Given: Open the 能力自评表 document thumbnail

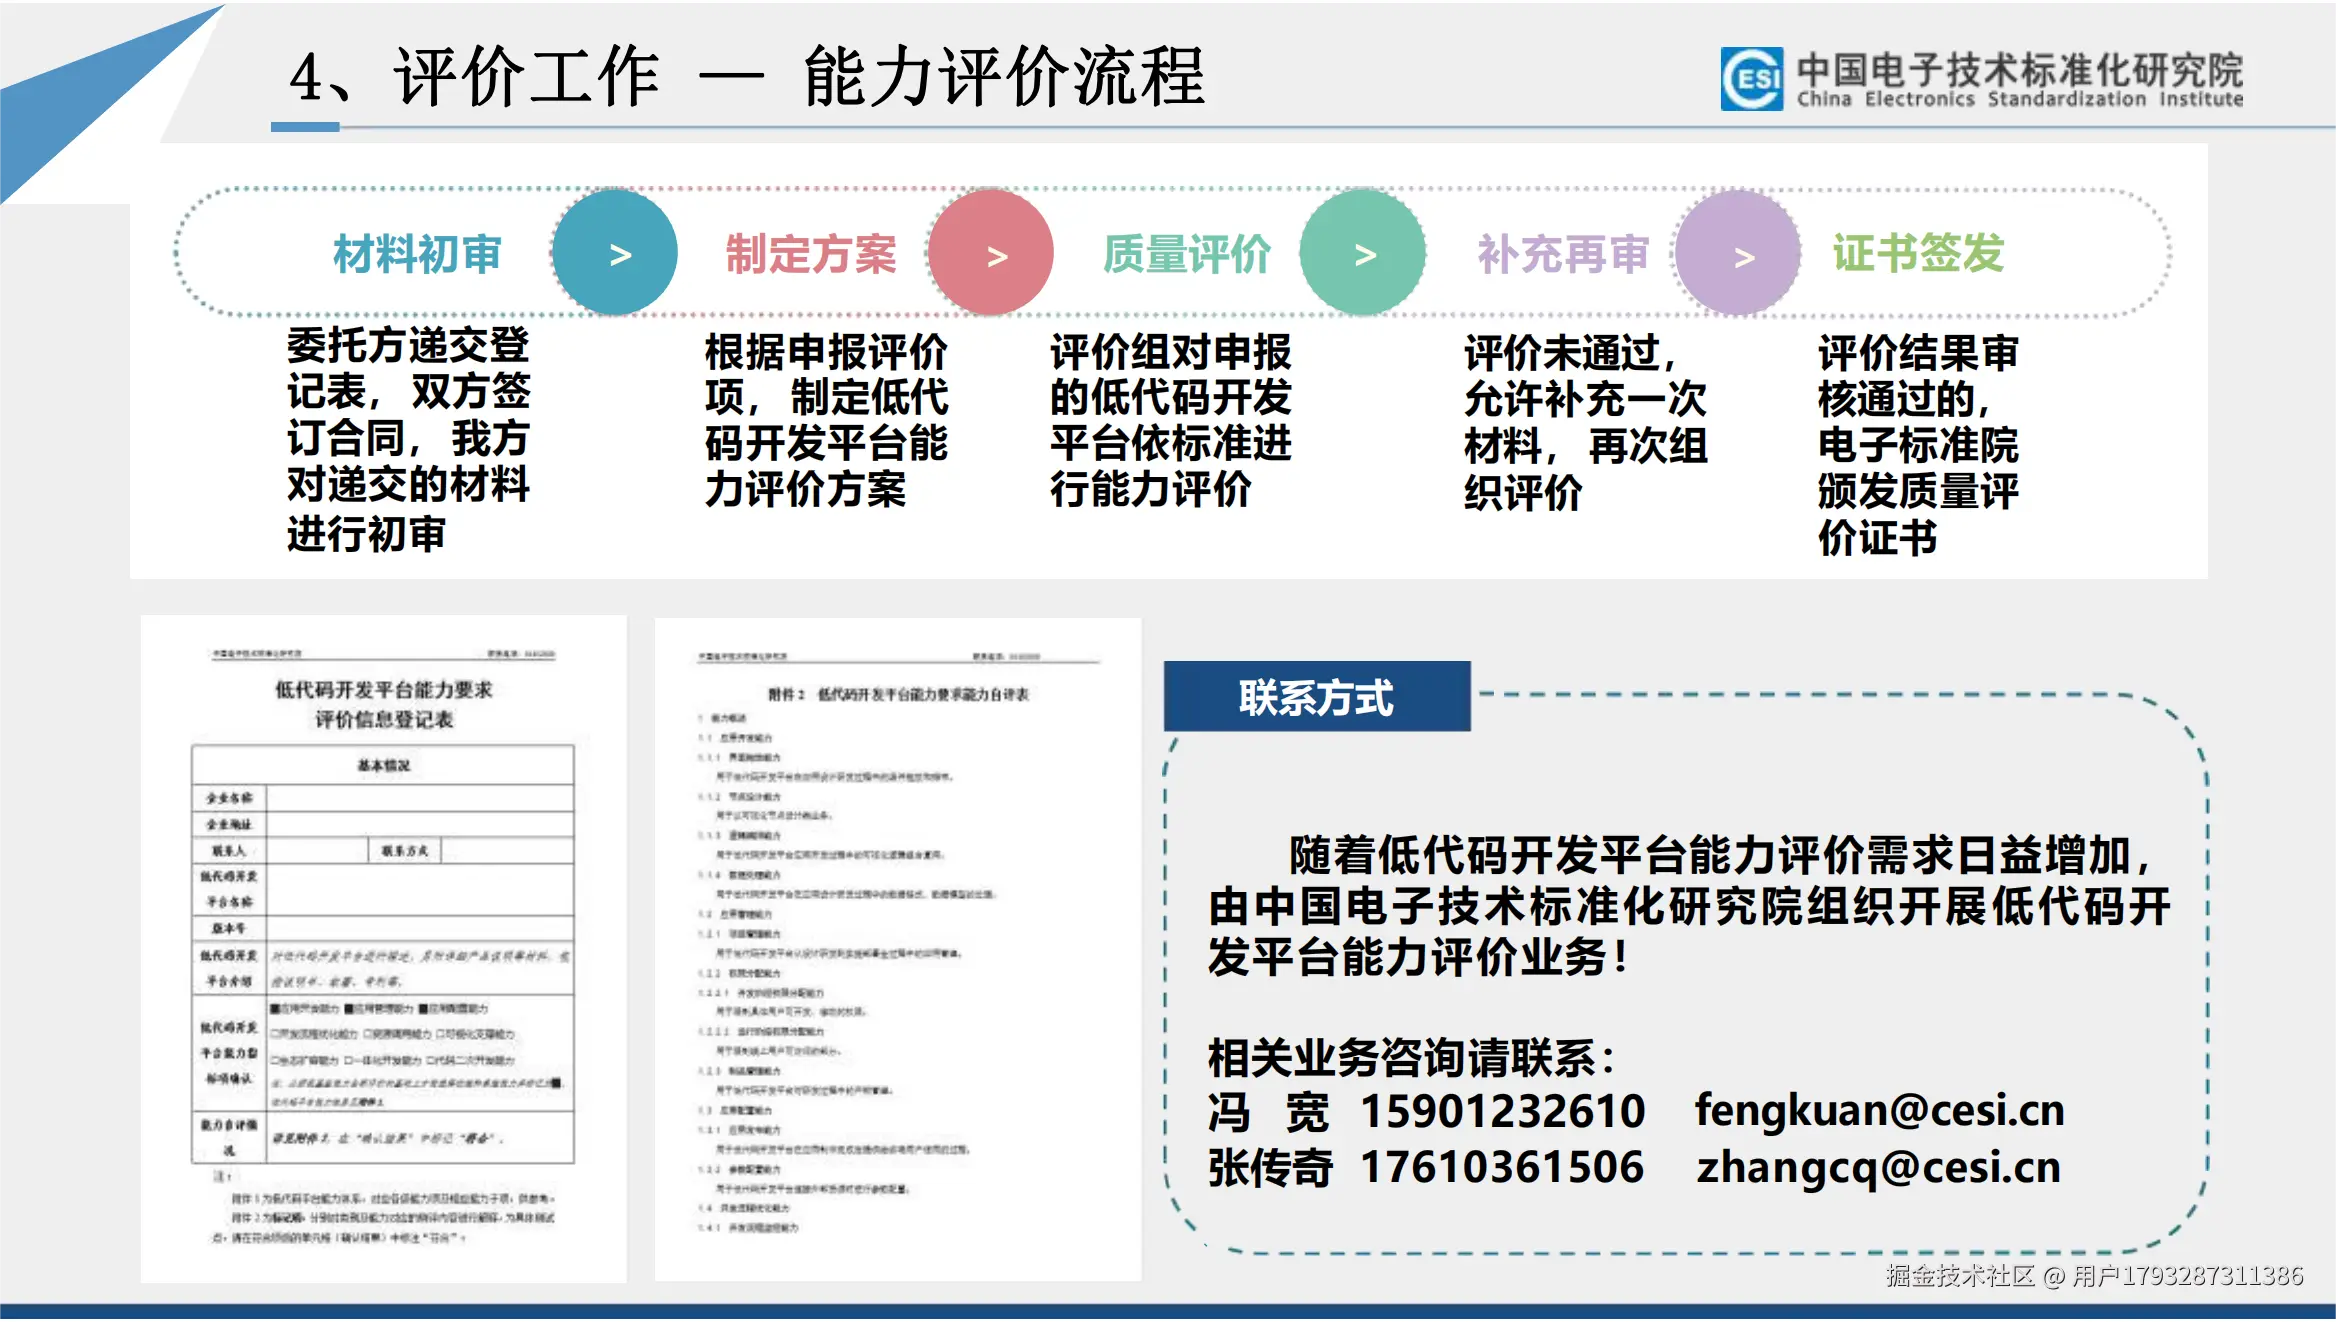Looking at the screenshot, I should coord(897,950).
